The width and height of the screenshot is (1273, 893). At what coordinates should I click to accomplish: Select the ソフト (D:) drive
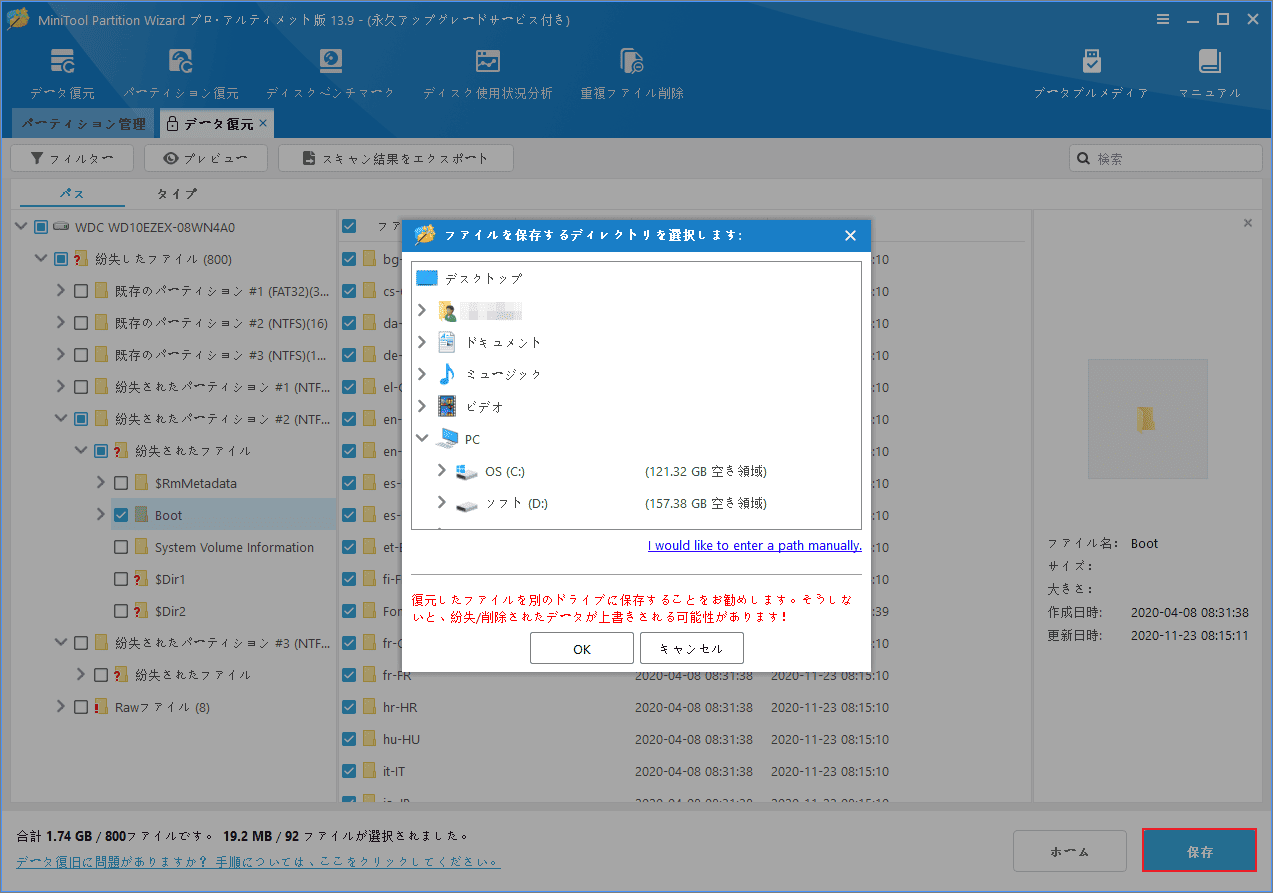click(515, 503)
